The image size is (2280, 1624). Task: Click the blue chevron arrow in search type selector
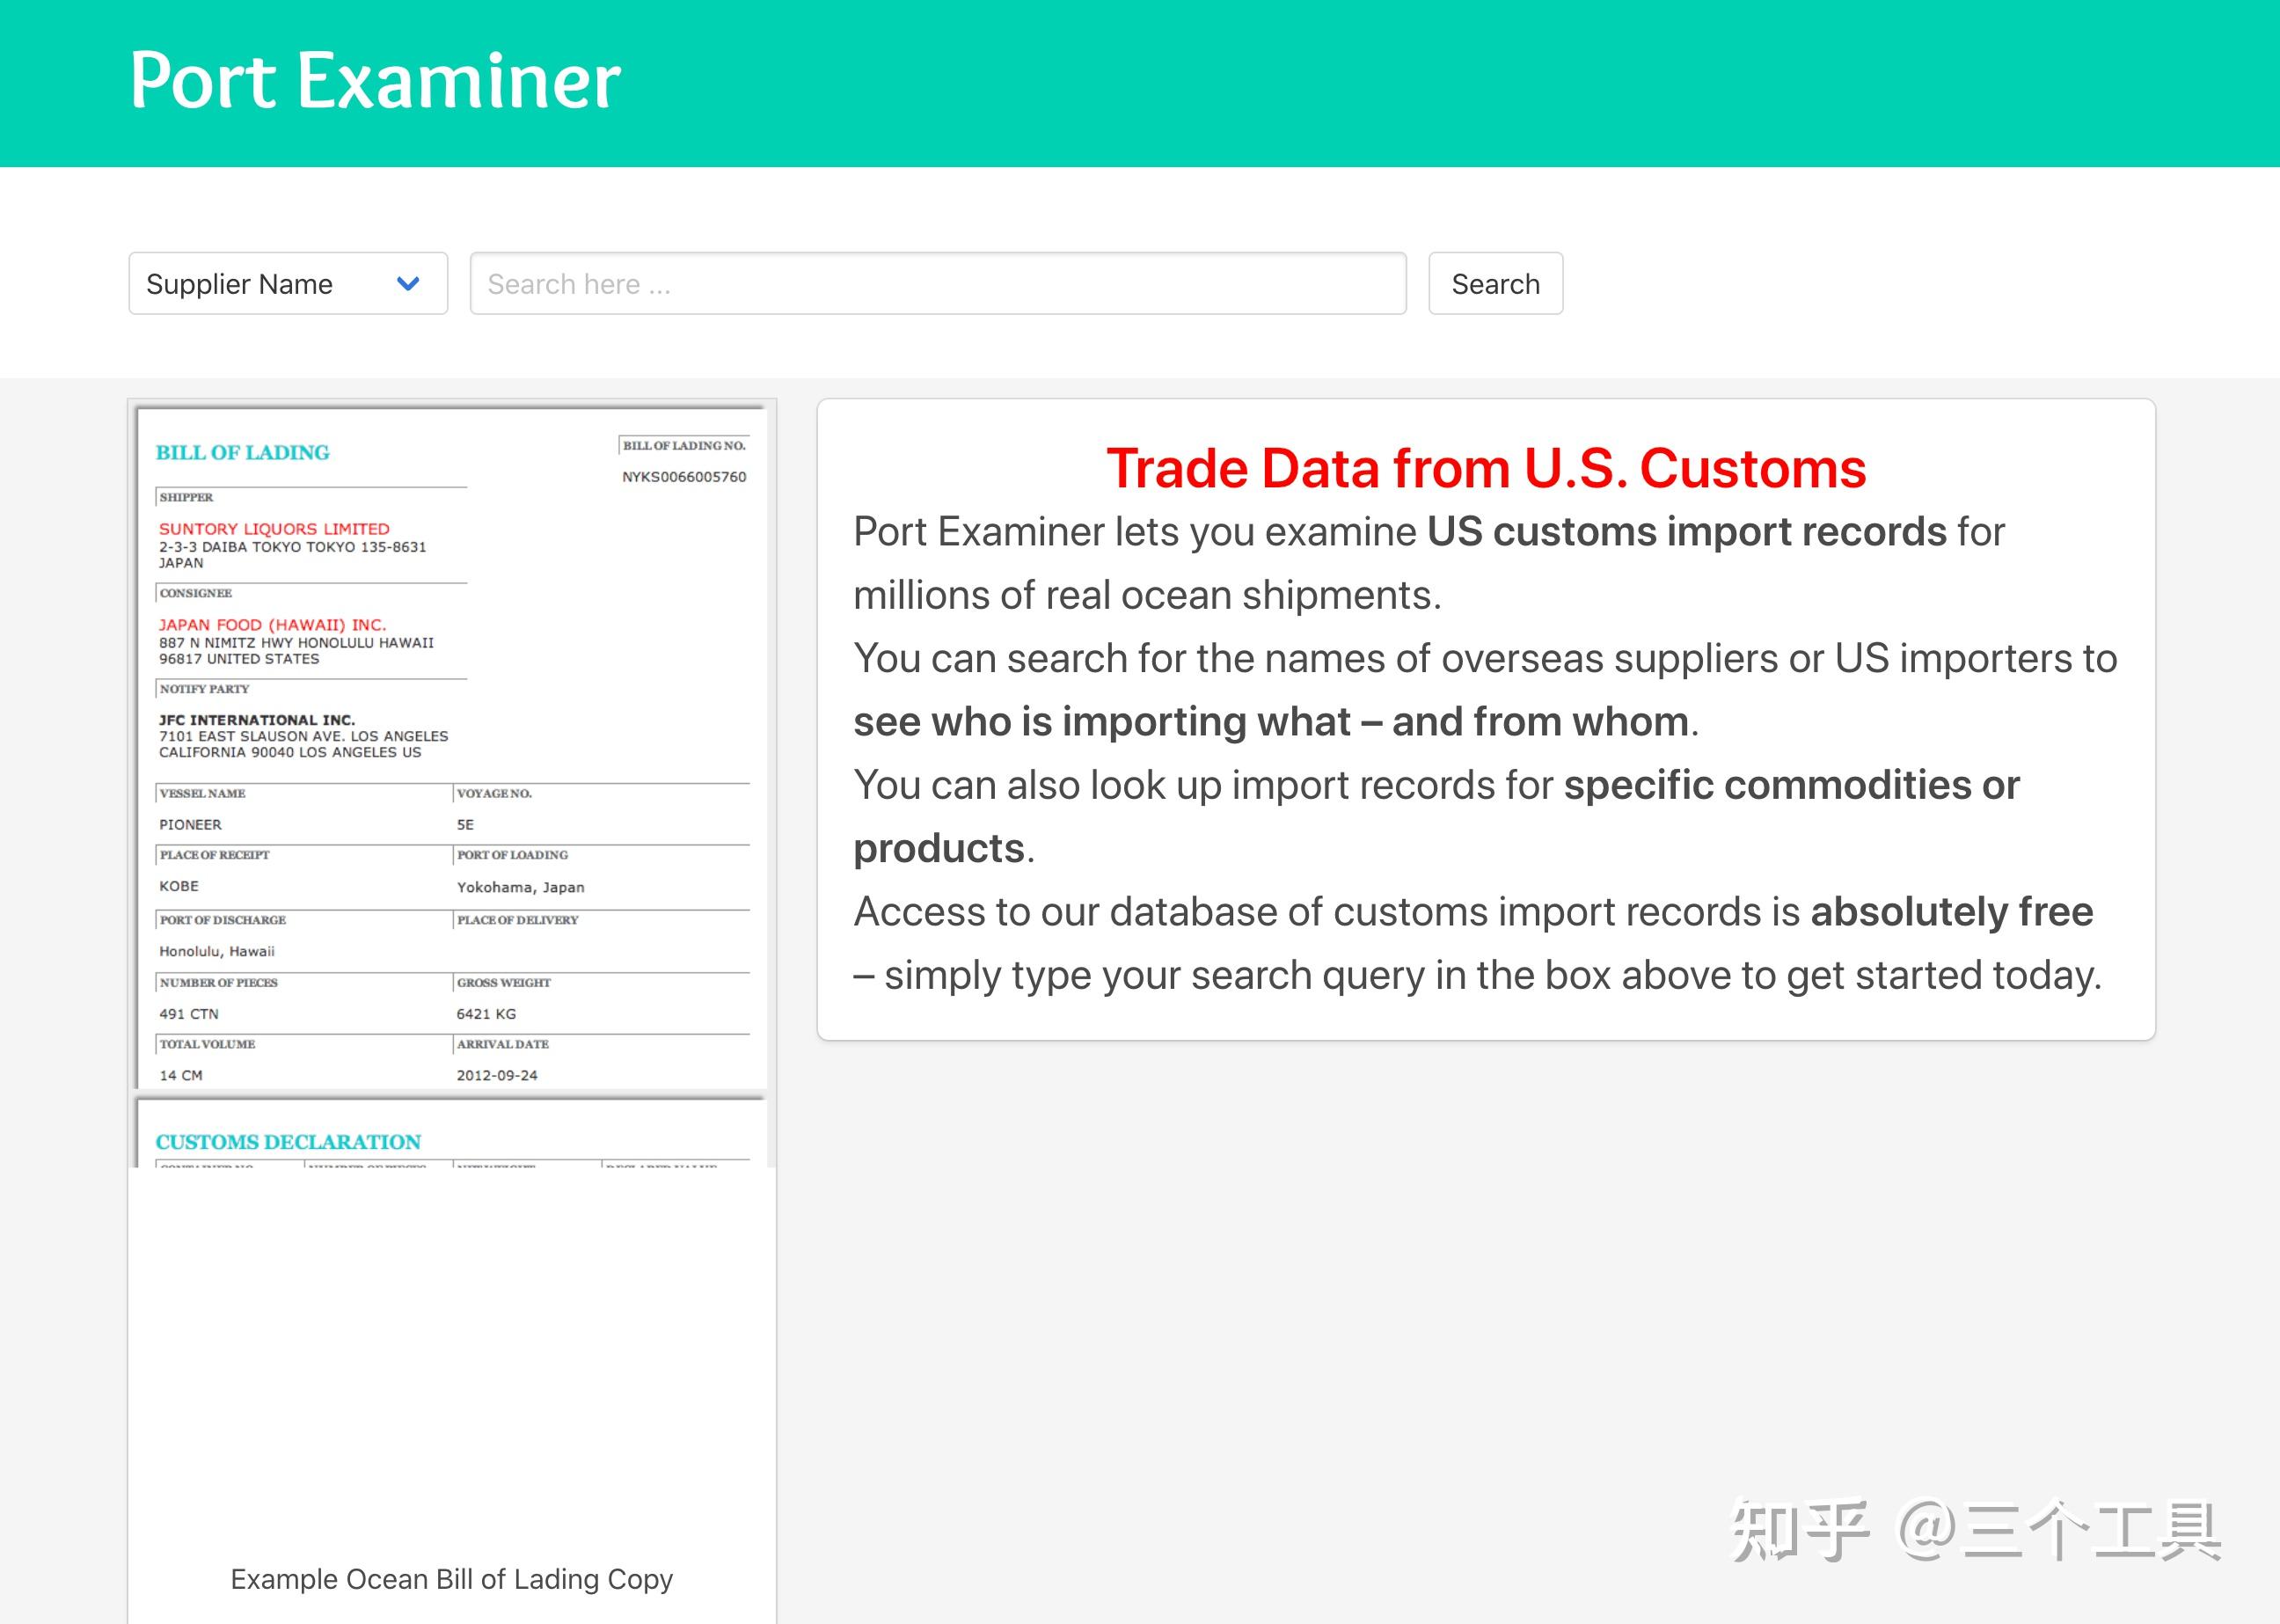pyautogui.click(x=407, y=284)
